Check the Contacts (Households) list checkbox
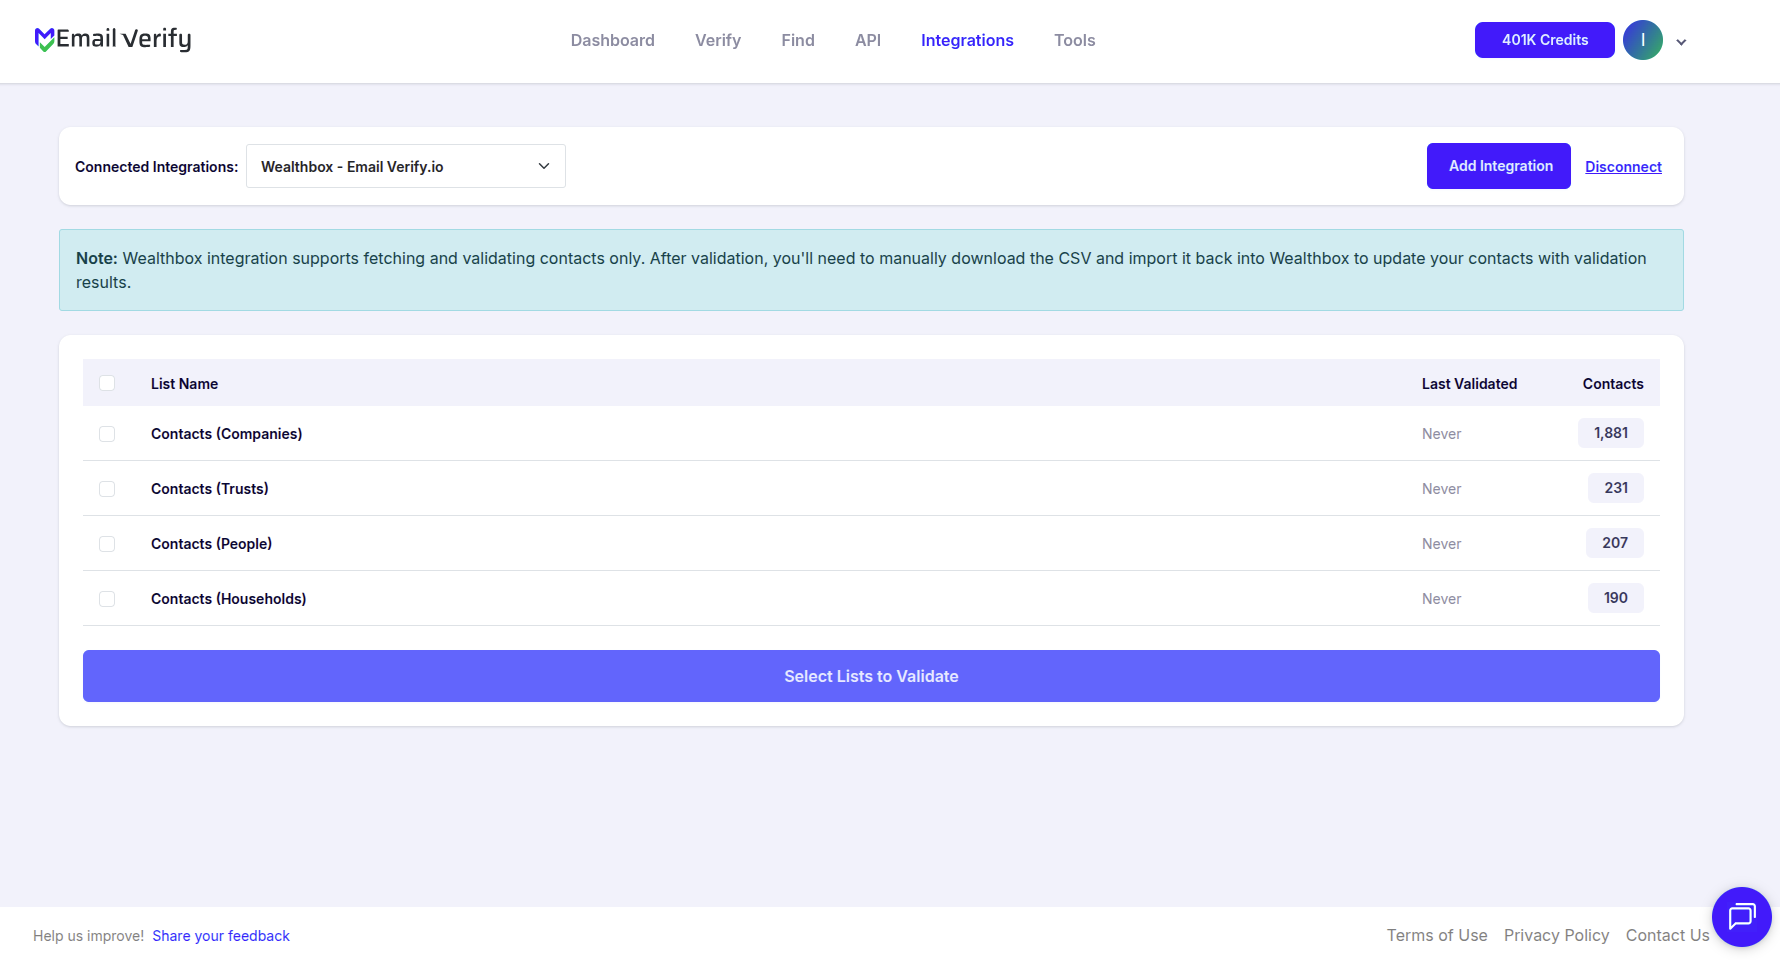Image resolution: width=1780 pixels, height=960 pixels. [x=107, y=599]
